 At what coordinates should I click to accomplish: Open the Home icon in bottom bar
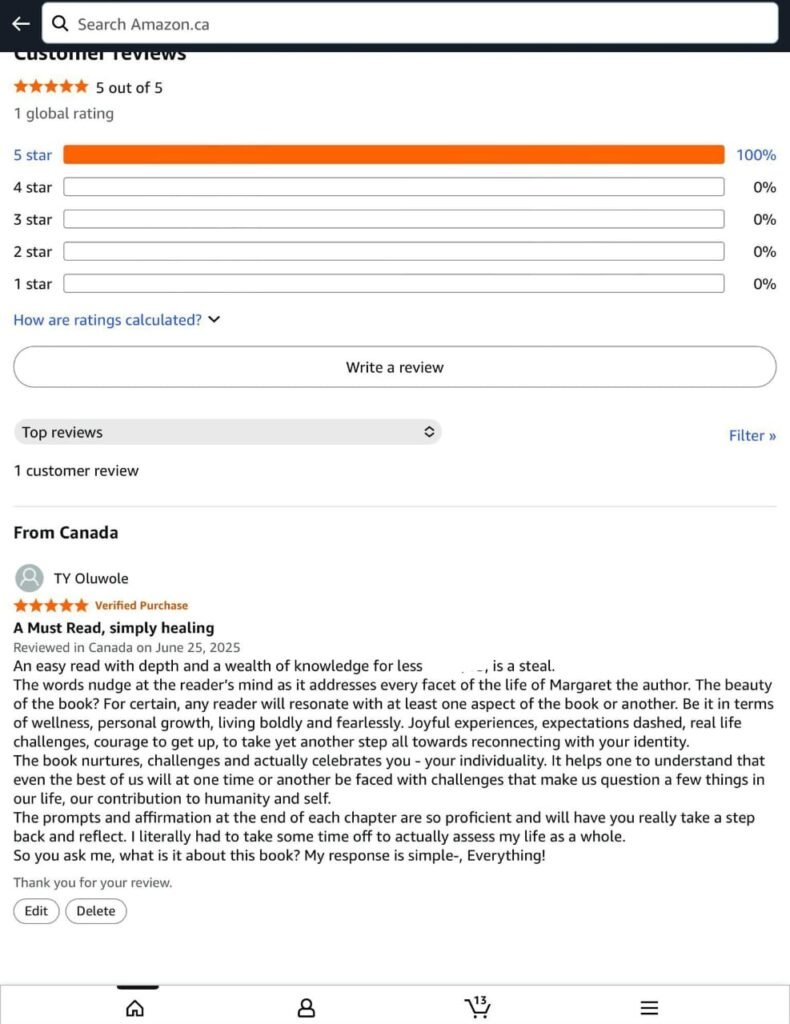pos(134,1007)
